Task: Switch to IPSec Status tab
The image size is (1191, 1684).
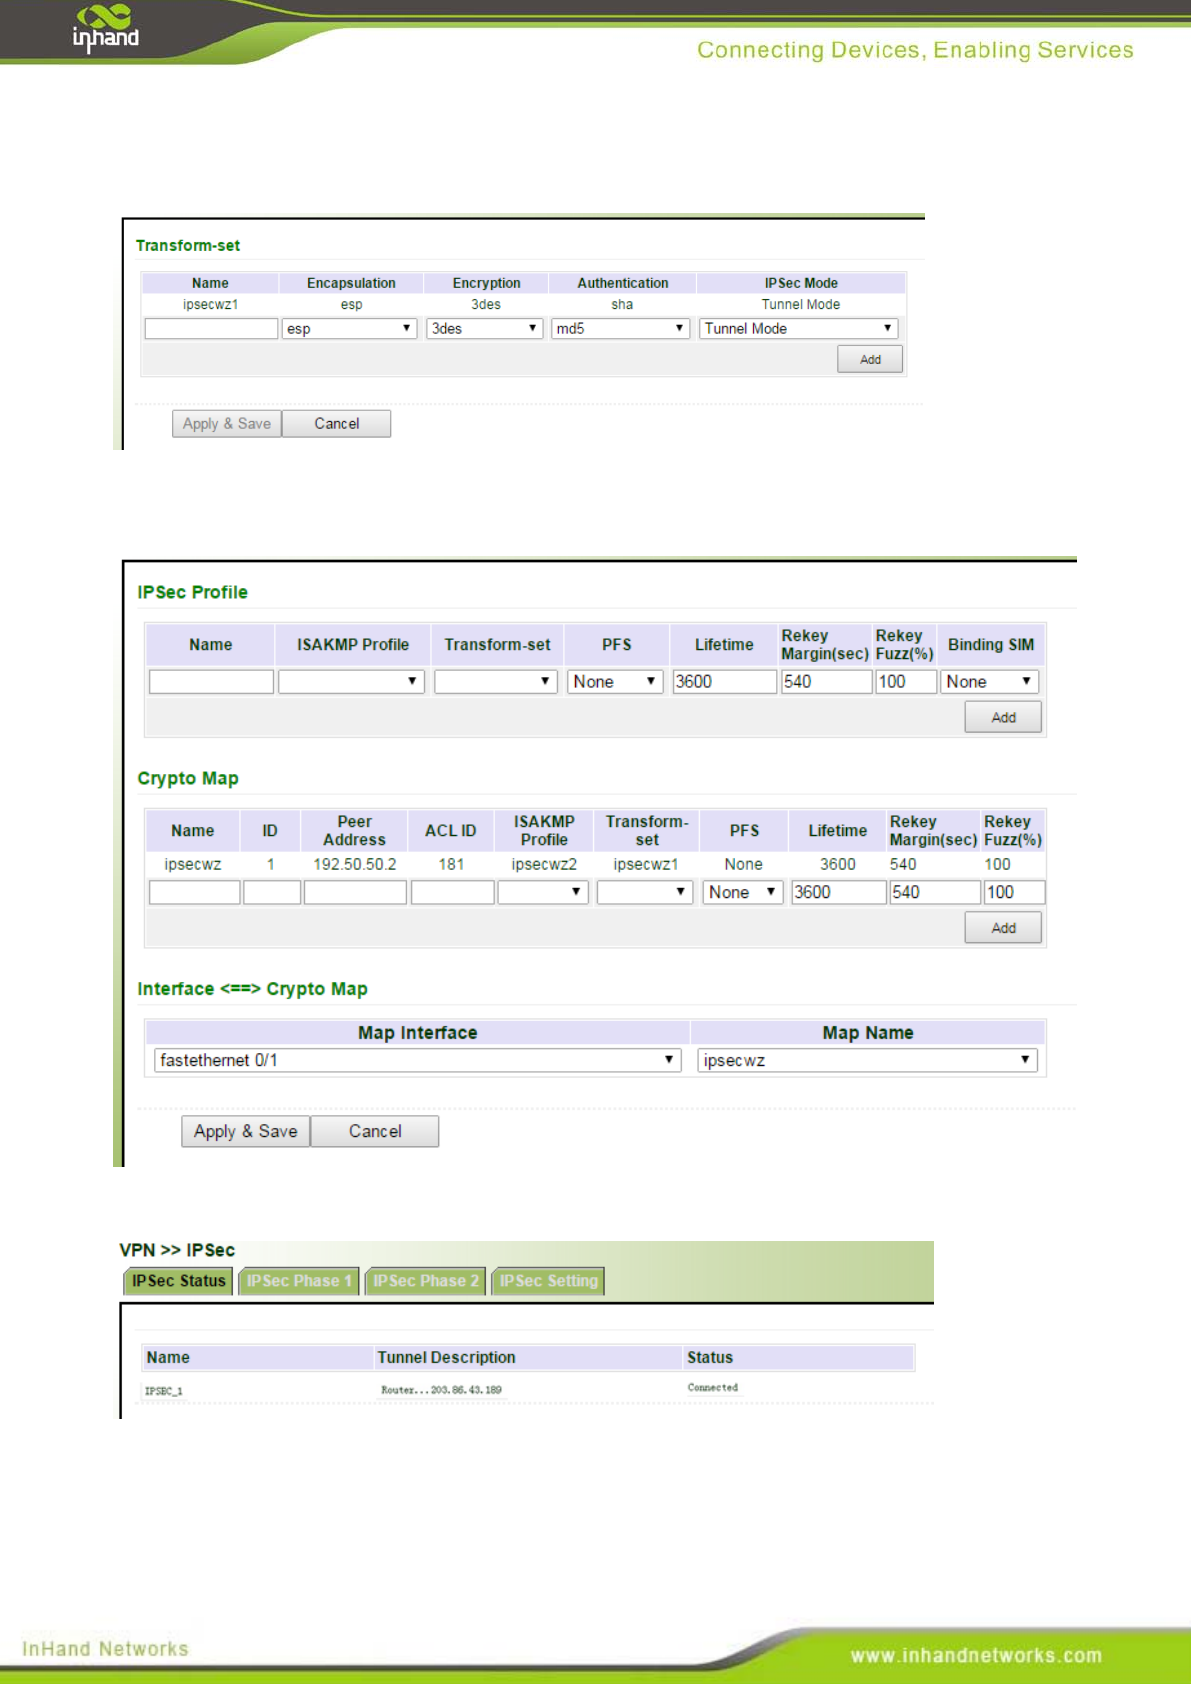Action: (178, 1281)
